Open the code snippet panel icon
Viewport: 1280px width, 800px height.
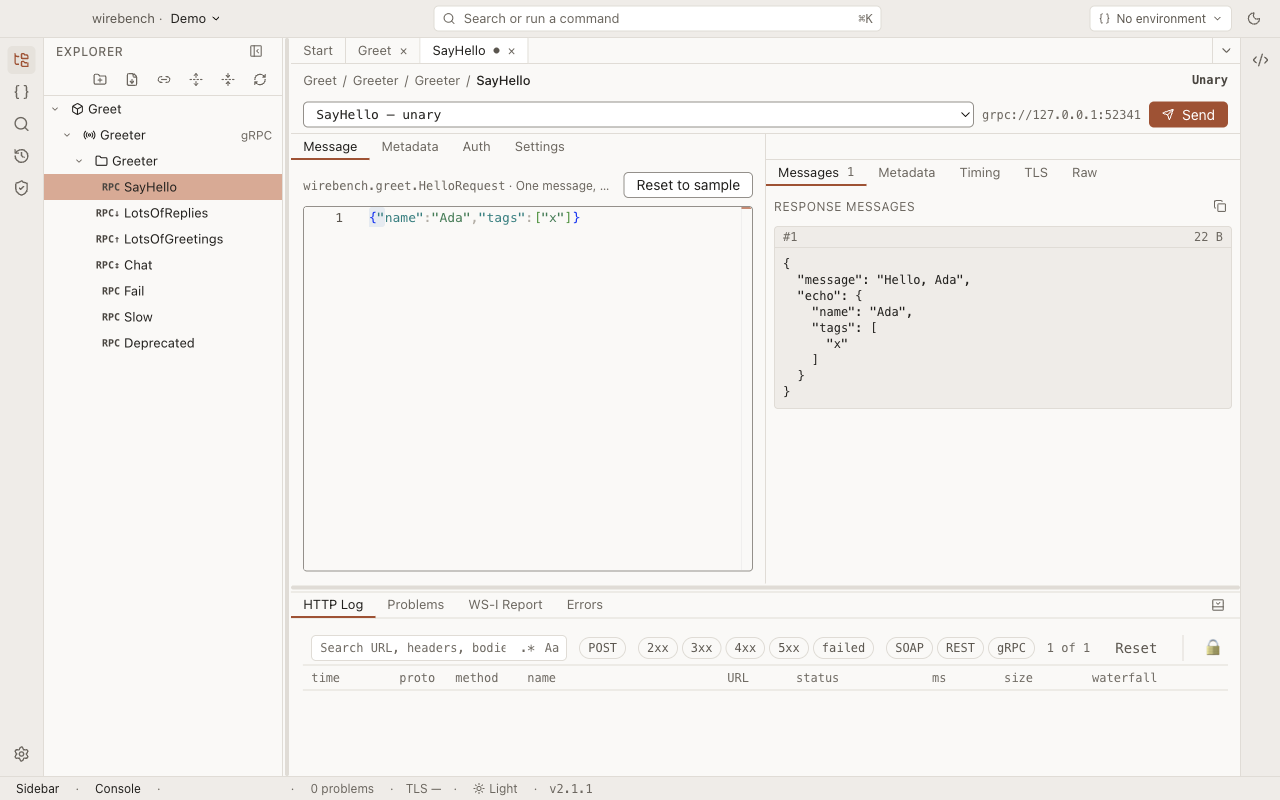coord(1260,60)
